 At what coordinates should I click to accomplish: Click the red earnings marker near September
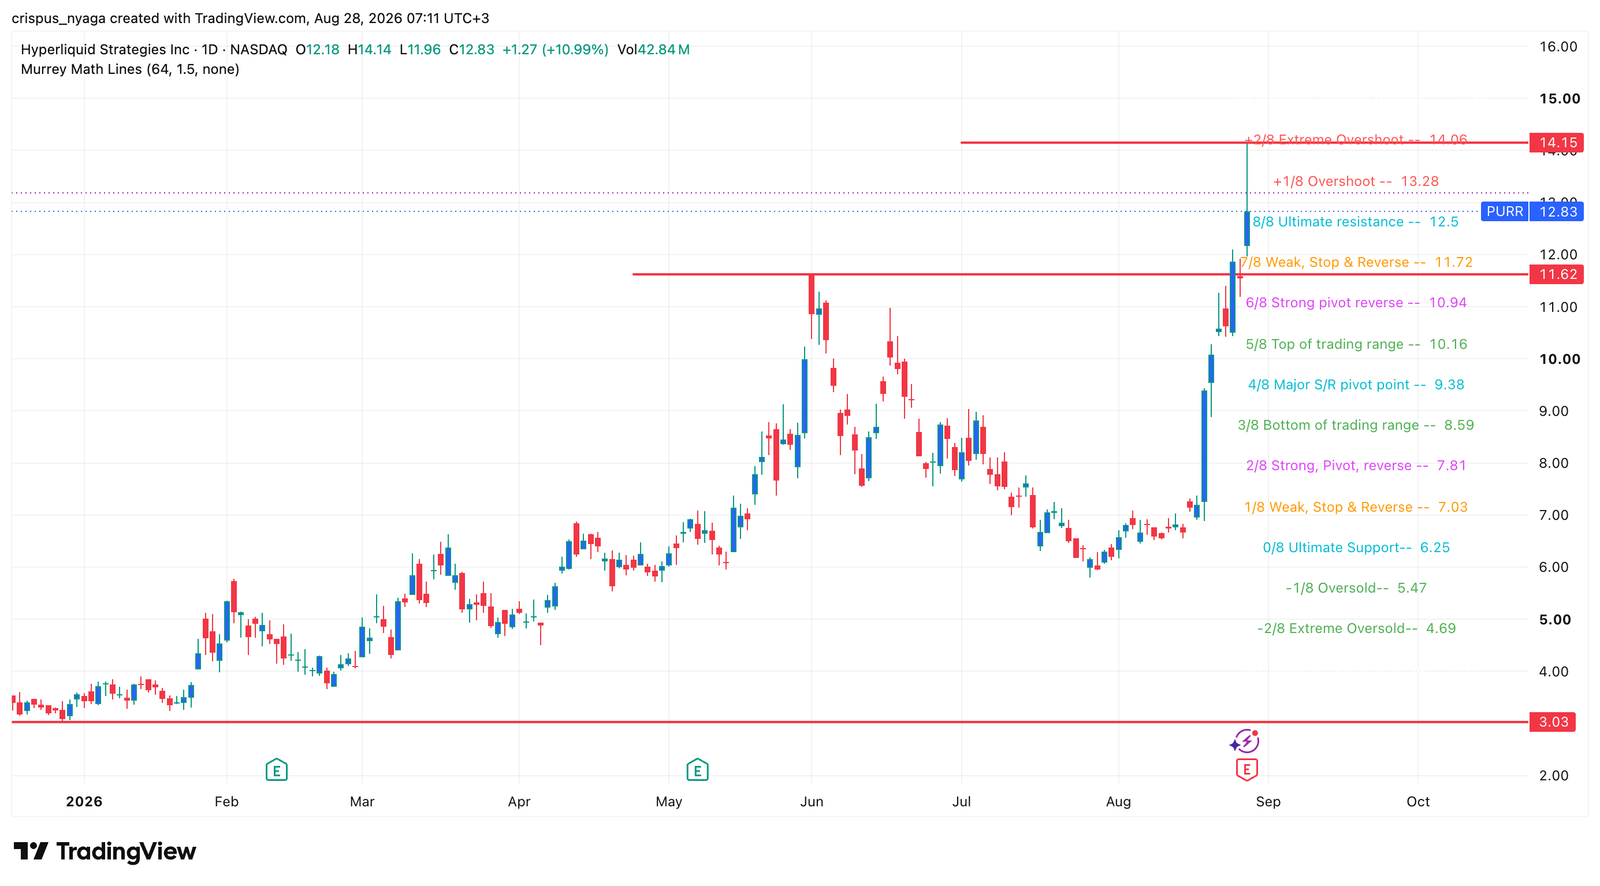click(x=1246, y=769)
